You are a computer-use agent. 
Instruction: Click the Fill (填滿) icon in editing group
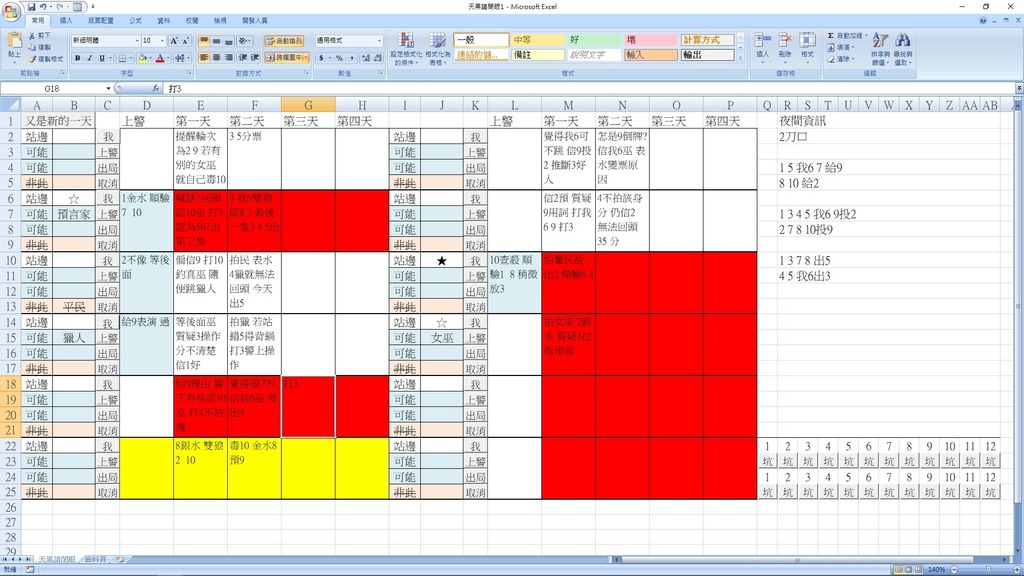831,48
